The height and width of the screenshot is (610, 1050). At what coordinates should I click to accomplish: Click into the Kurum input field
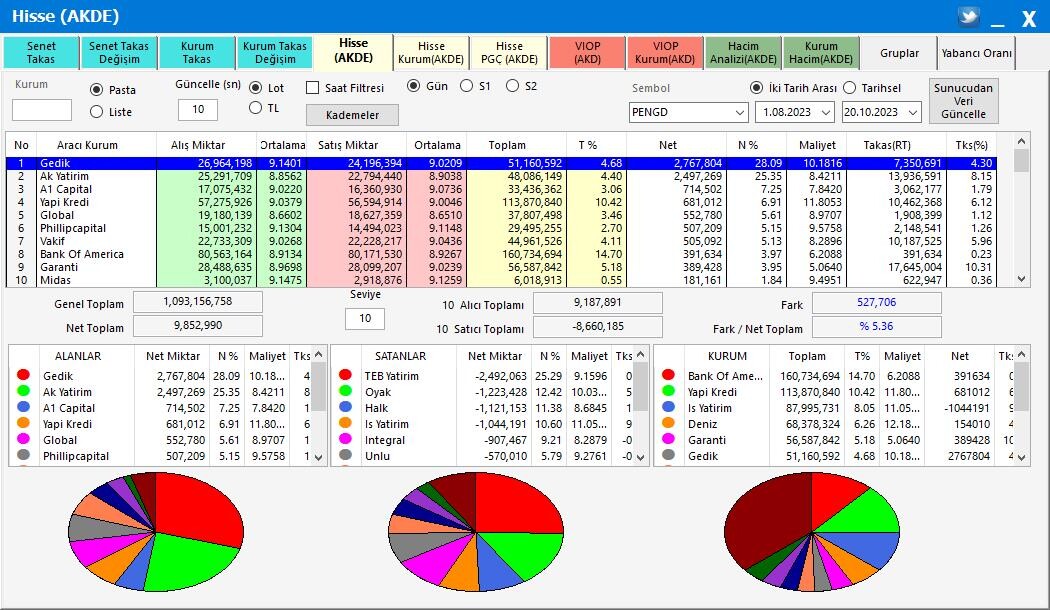point(42,110)
